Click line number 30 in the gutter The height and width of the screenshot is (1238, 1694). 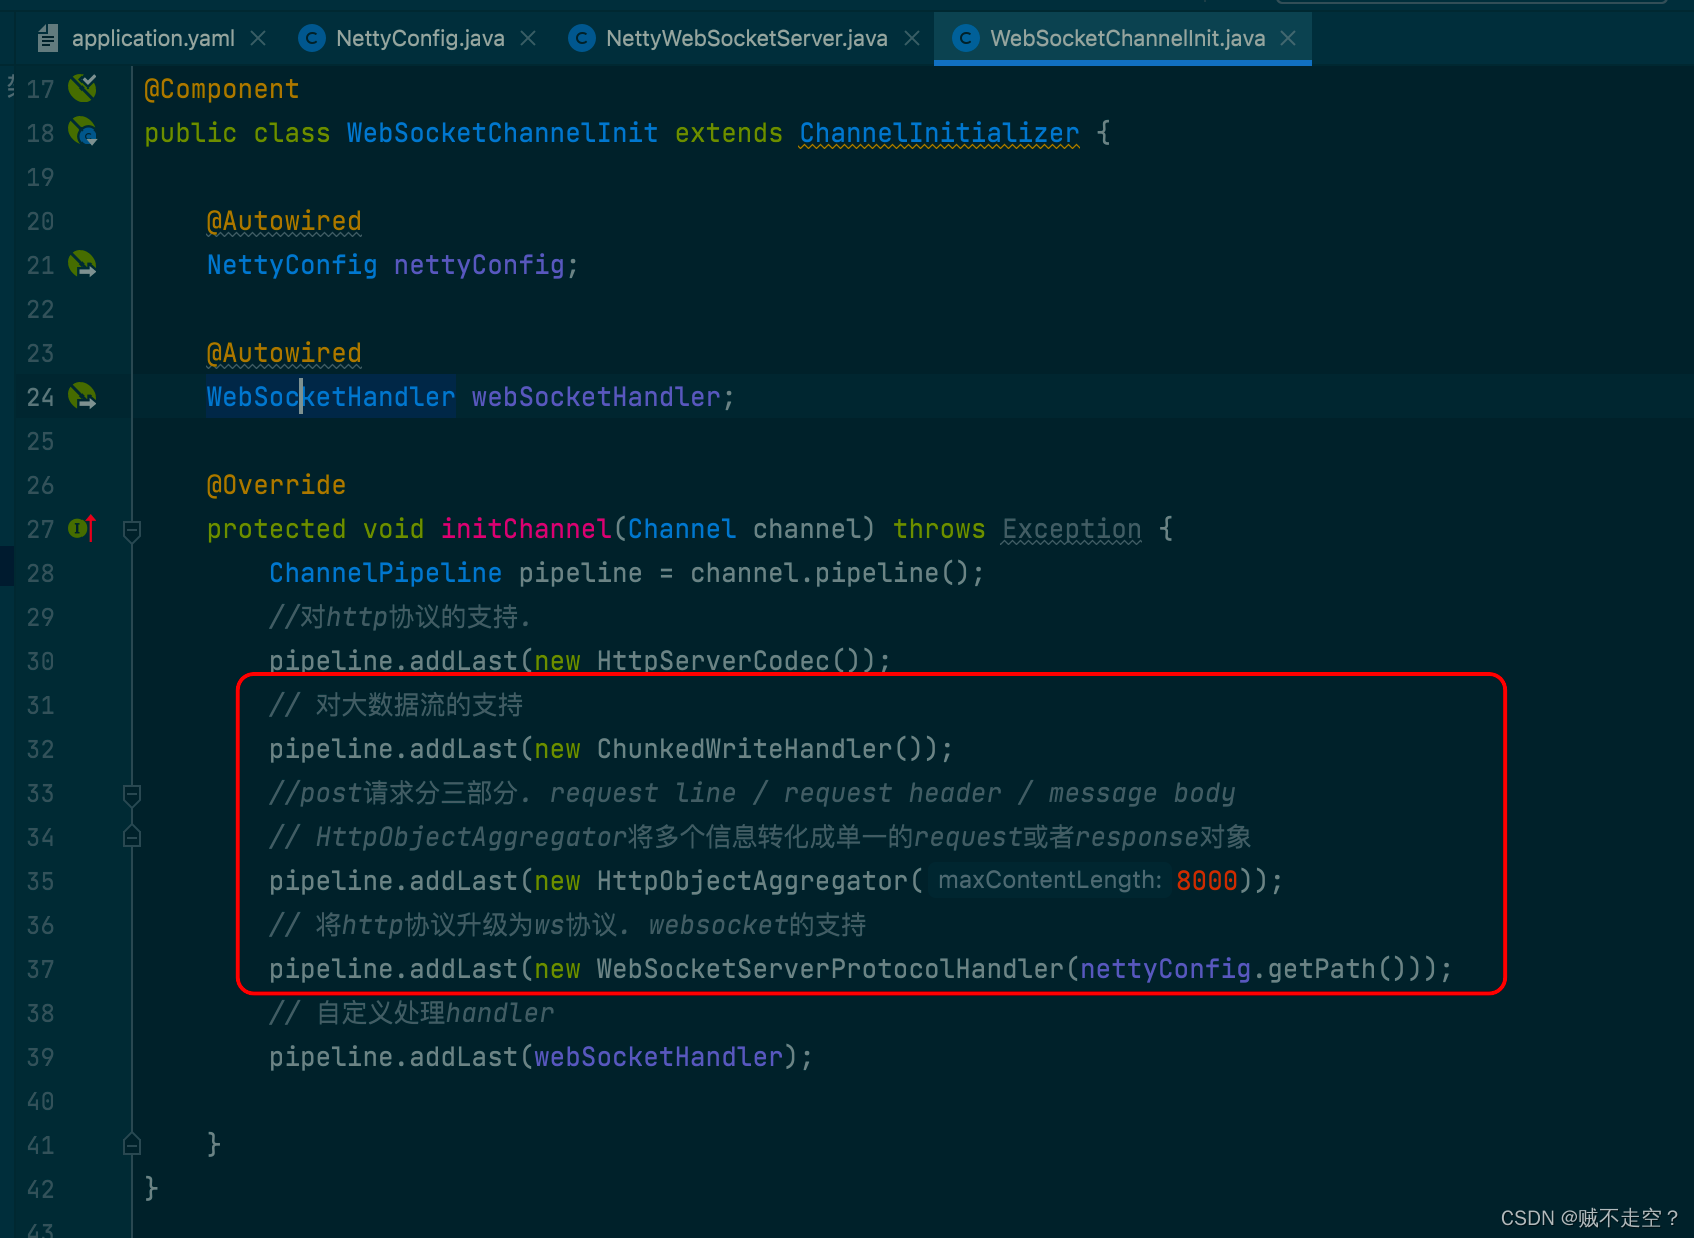point(40,661)
